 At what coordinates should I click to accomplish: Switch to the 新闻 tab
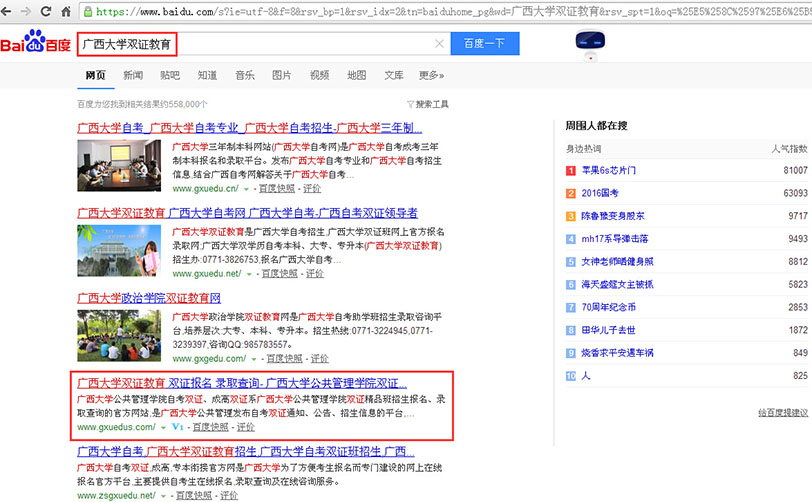click(x=133, y=76)
